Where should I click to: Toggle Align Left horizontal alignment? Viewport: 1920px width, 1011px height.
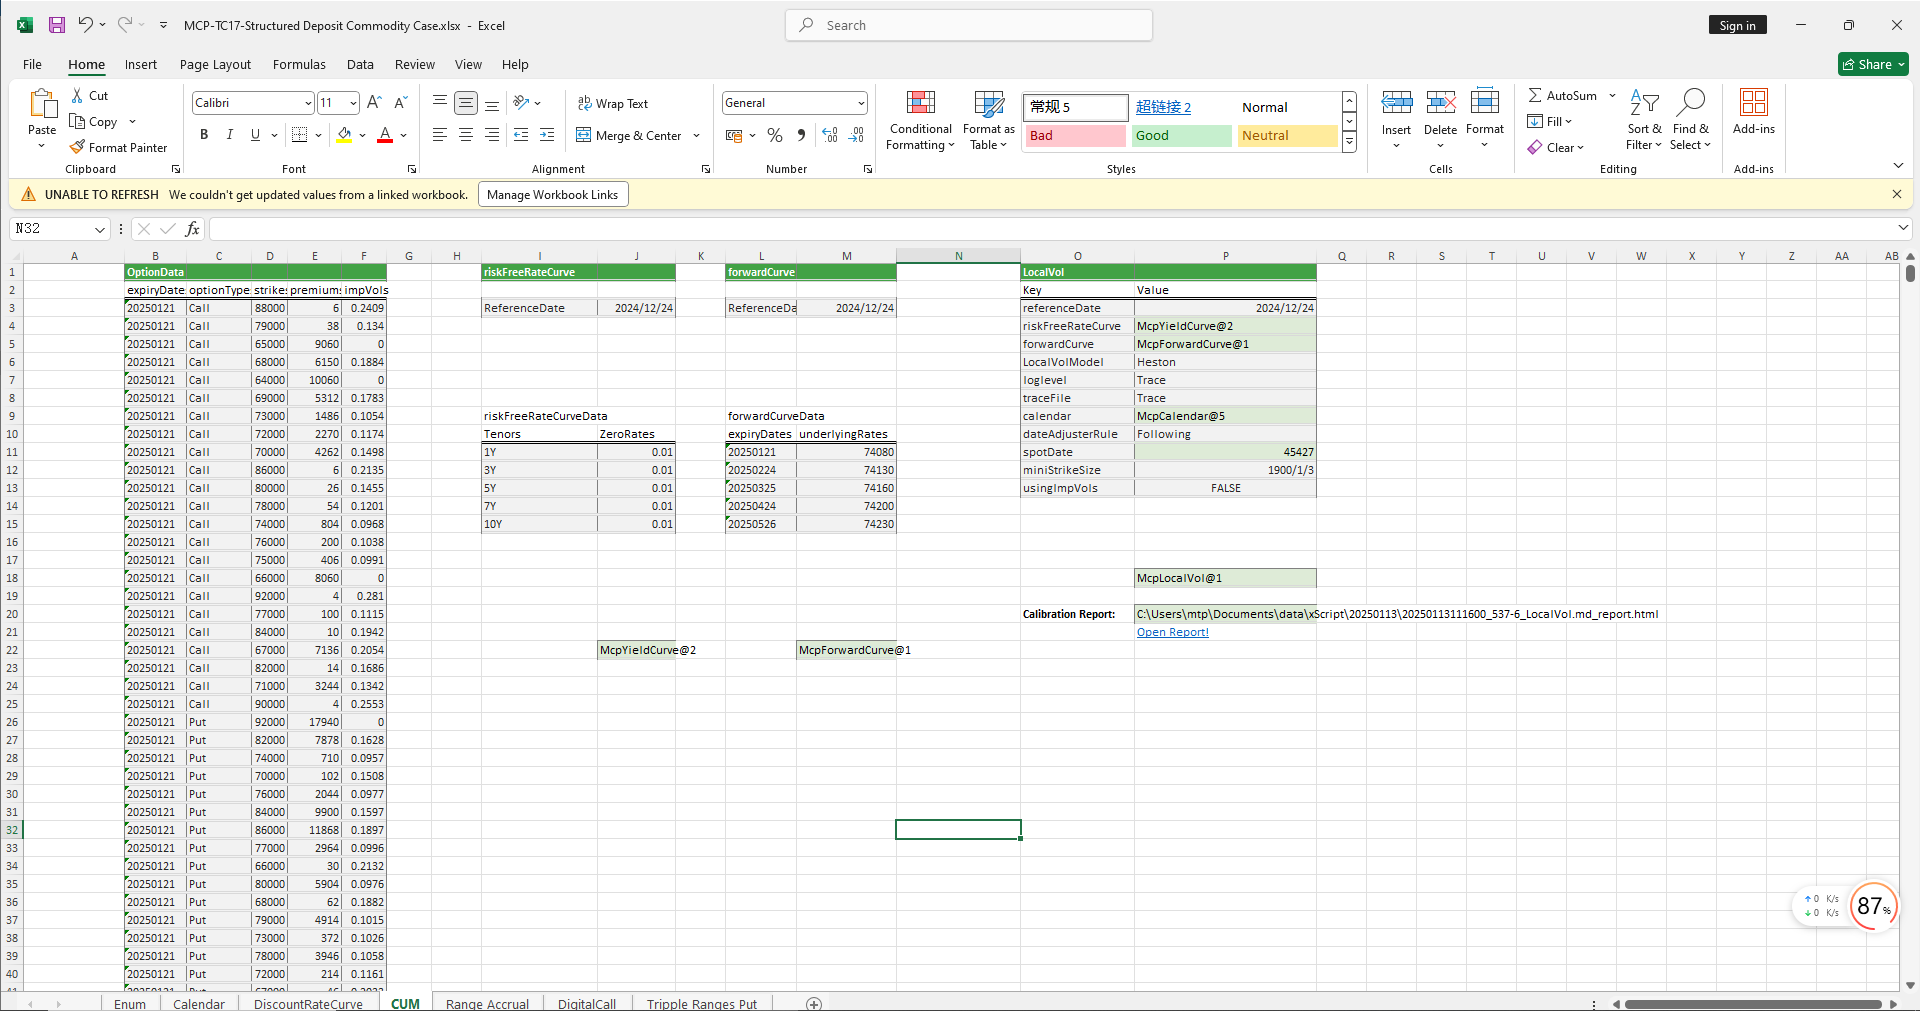pos(440,135)
